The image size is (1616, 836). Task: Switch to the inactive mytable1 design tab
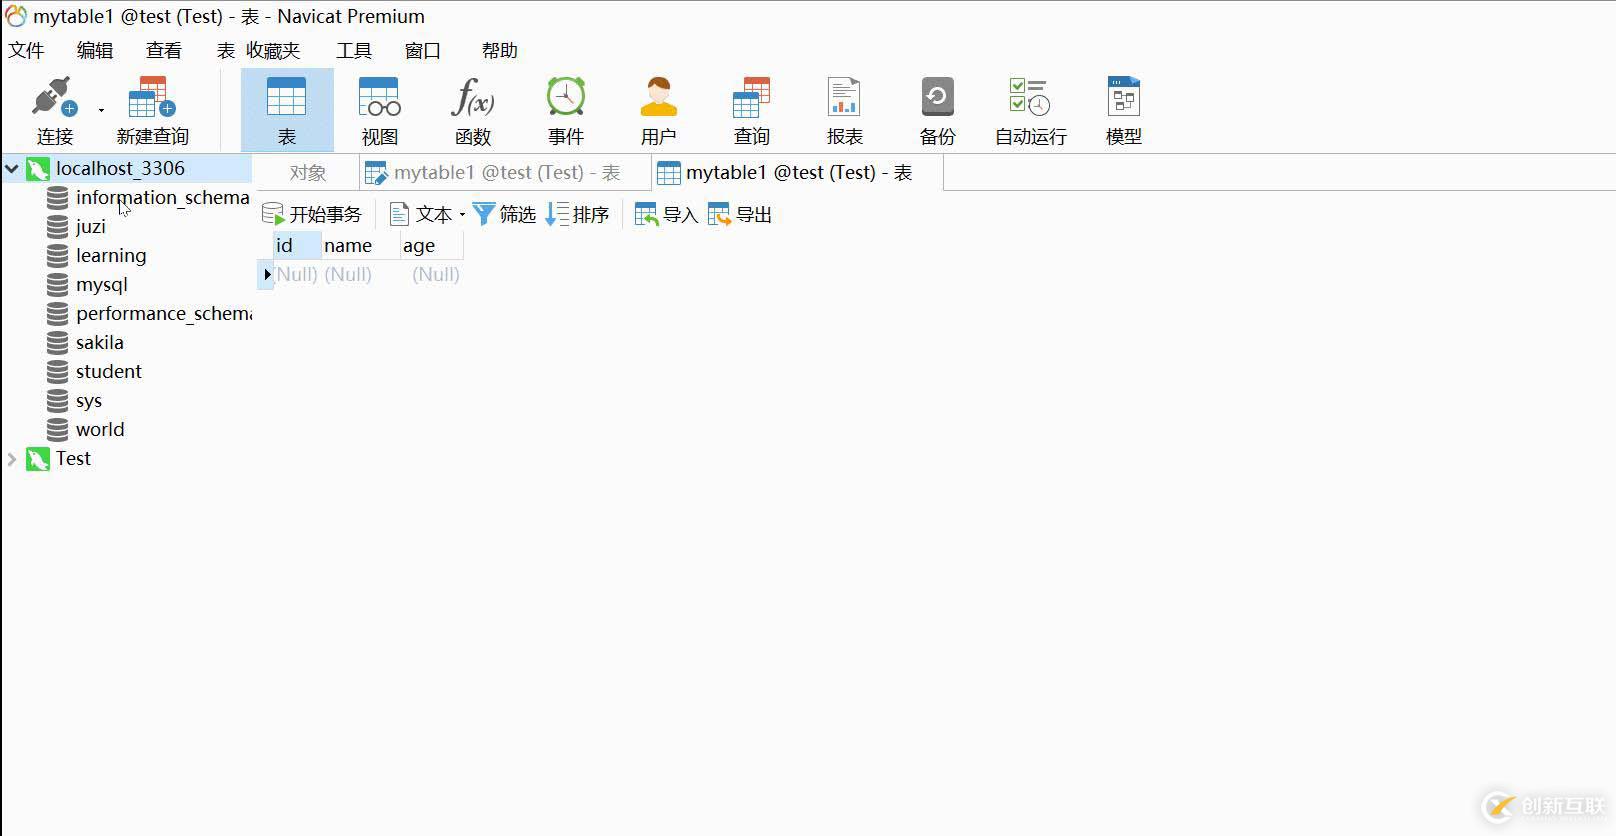click(x=505, y=173)
